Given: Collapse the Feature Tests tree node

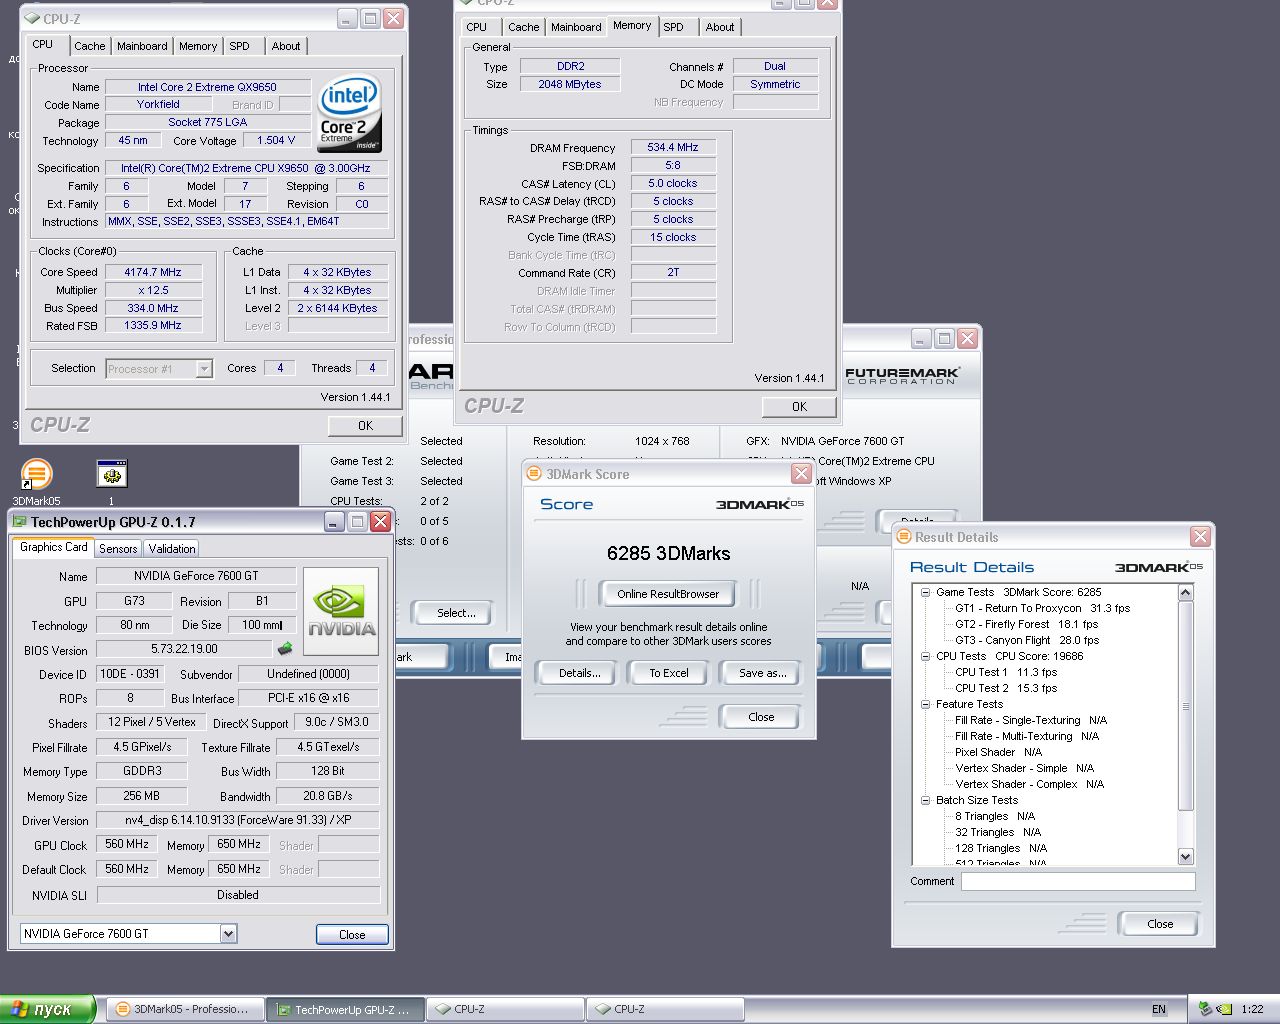Looking at the screenshot, I should tap(926, 704).
